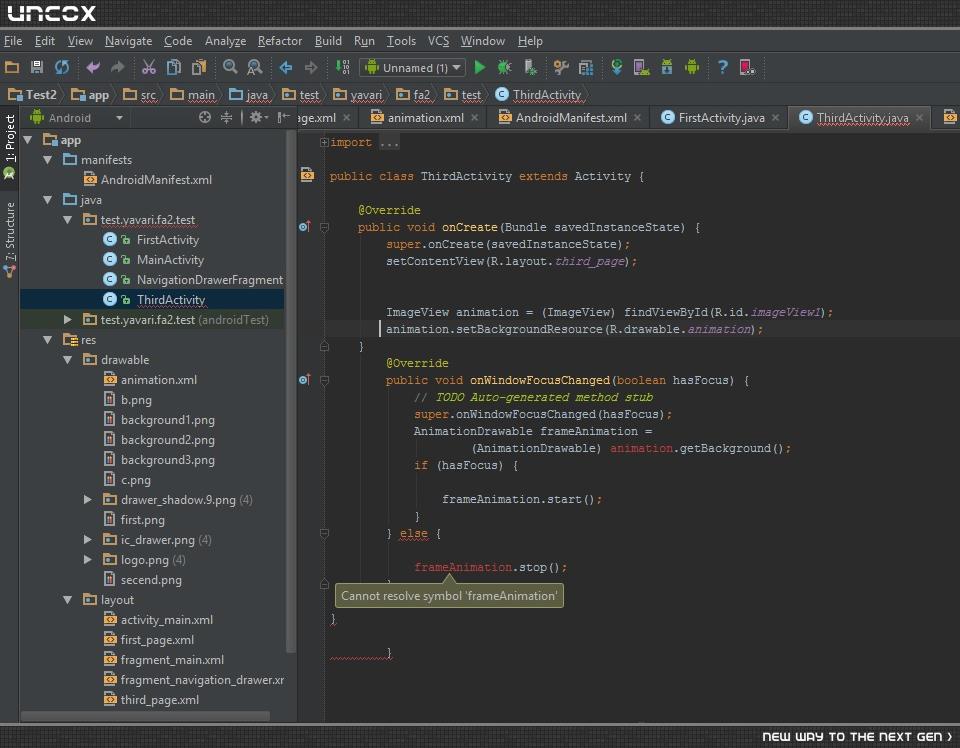This screenshot has width=960, height=748.
Task: Click the main breadcrumb folder
Action: [193, 95]
